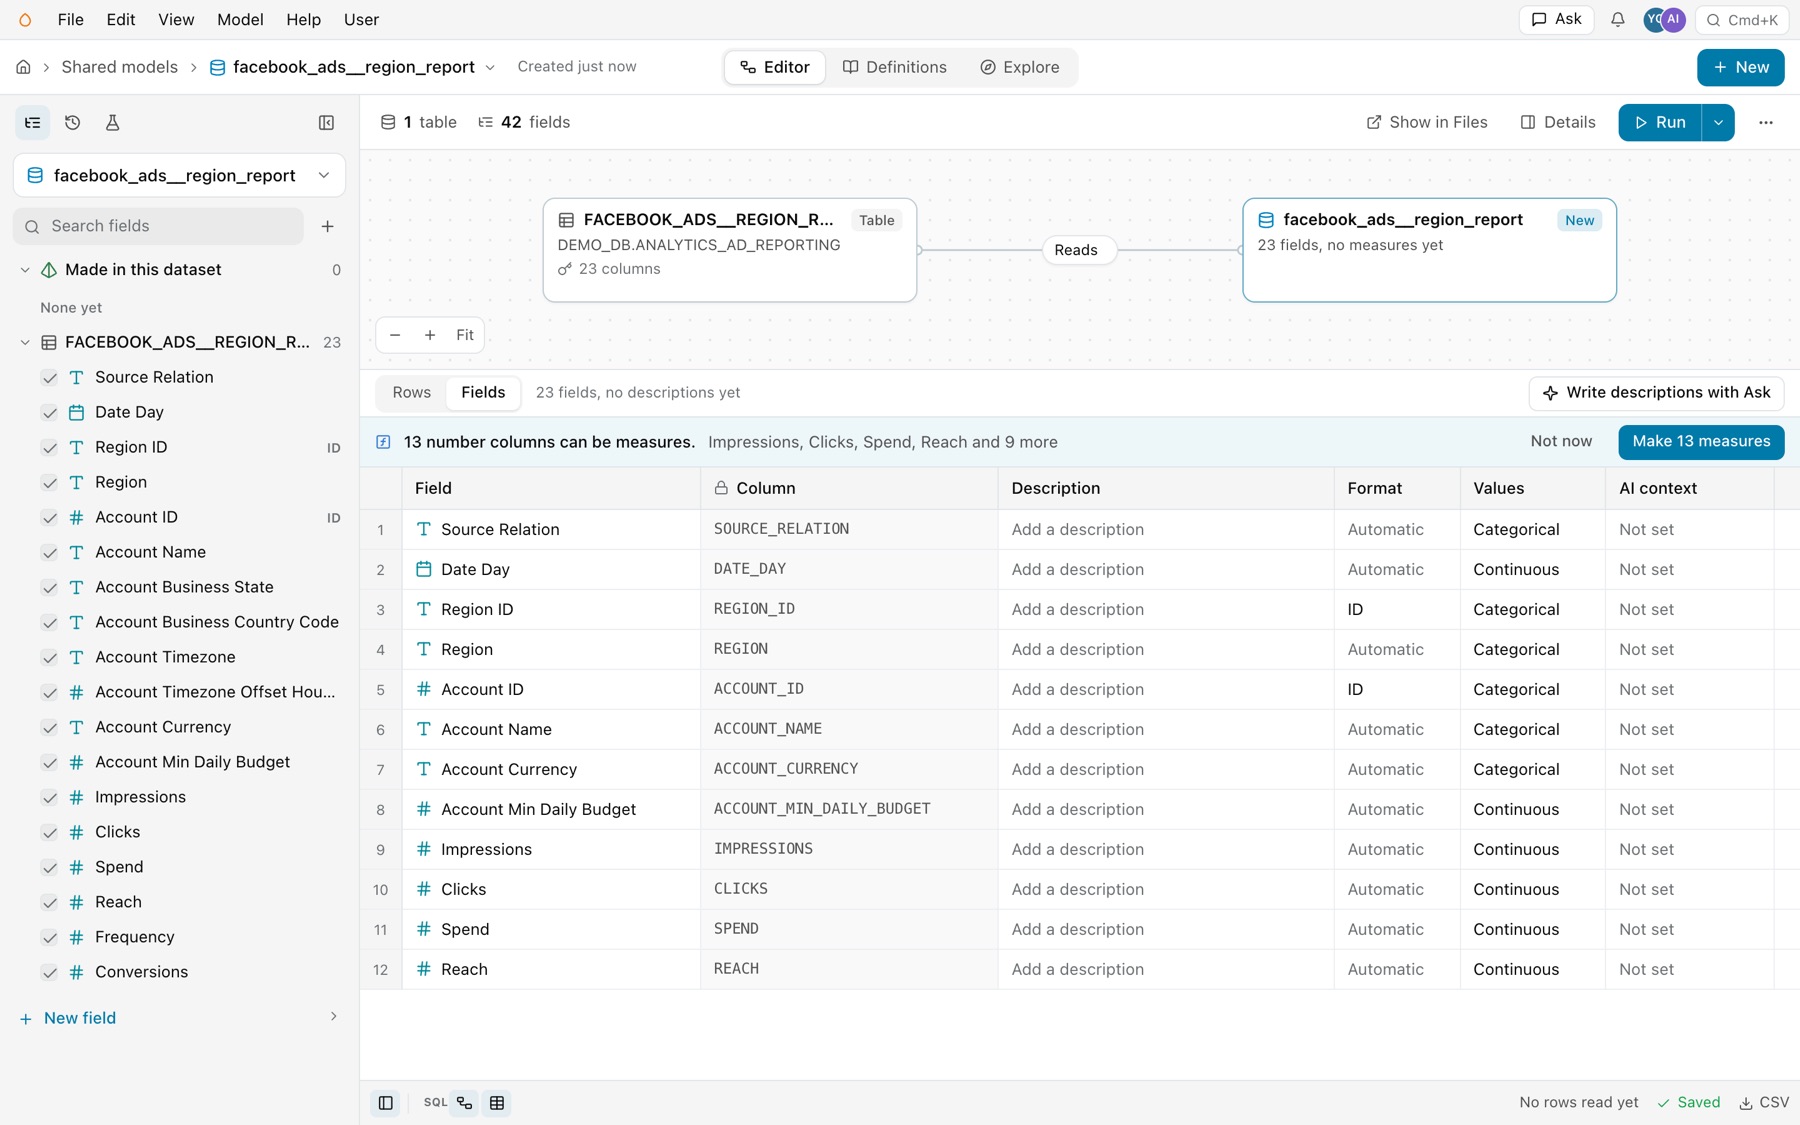The width and height of the screenshot is (1800, 1125).
Task: Open the history clock icon in sidebar
Action: [72, 122]
